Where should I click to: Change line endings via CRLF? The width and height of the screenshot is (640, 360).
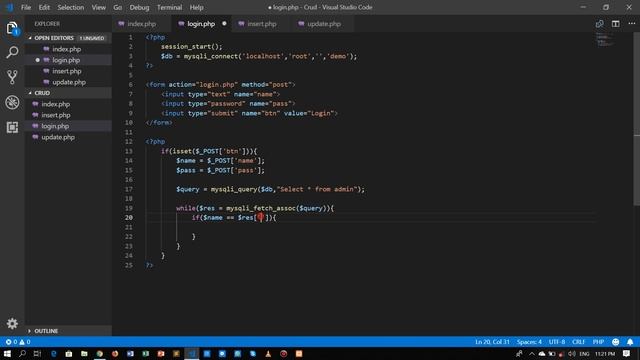pos(578,342)
